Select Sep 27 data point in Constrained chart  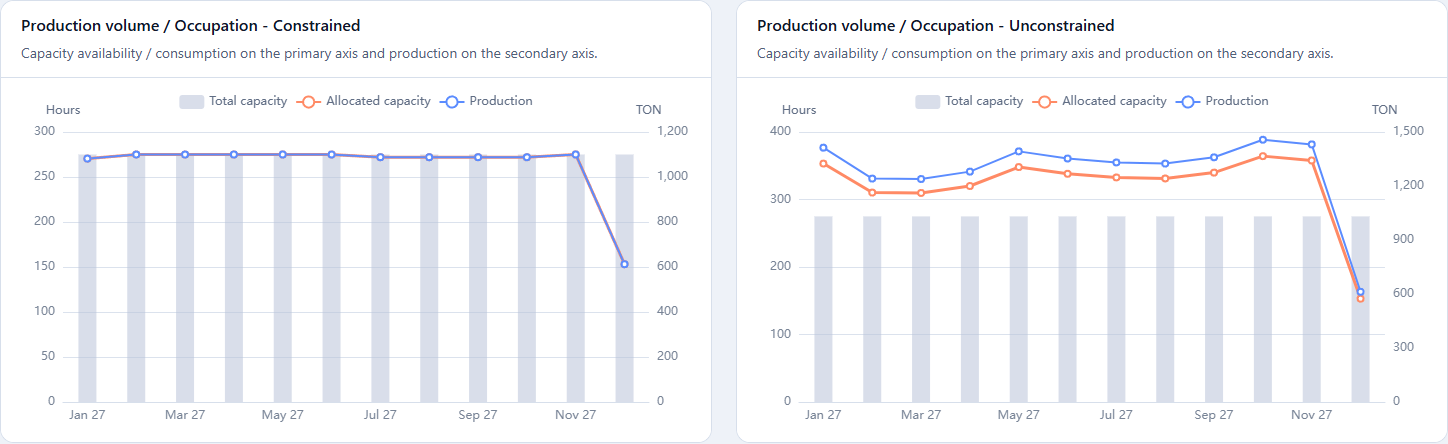(x=478, y=157)
